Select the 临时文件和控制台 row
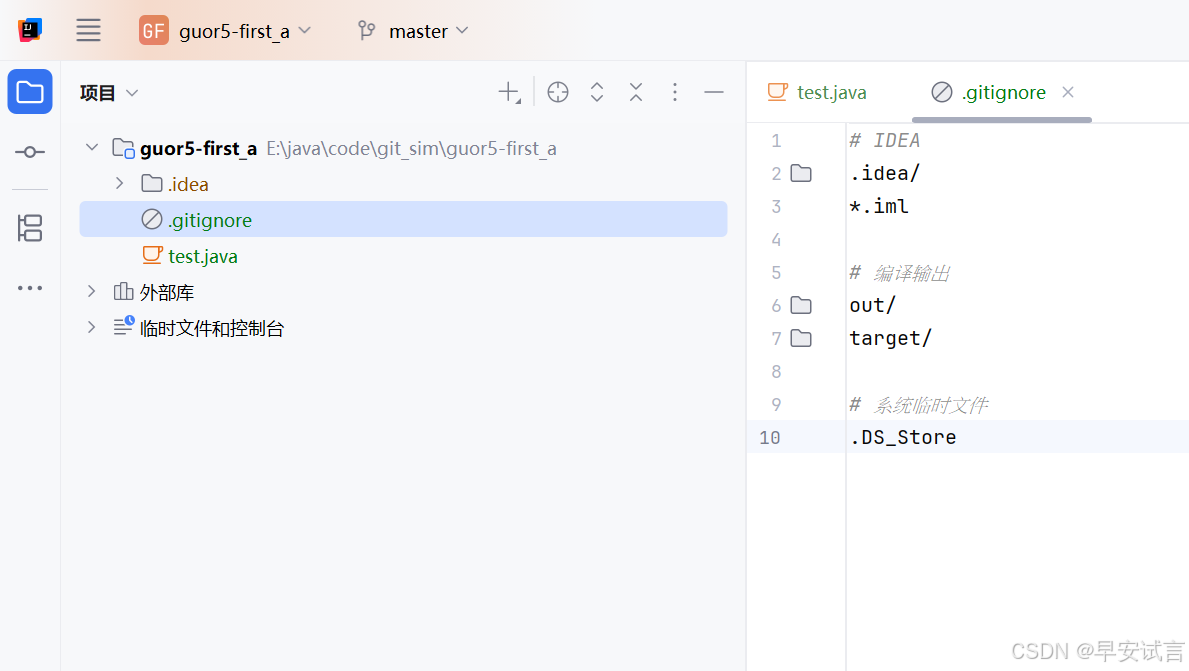 [x=403, y=328]
